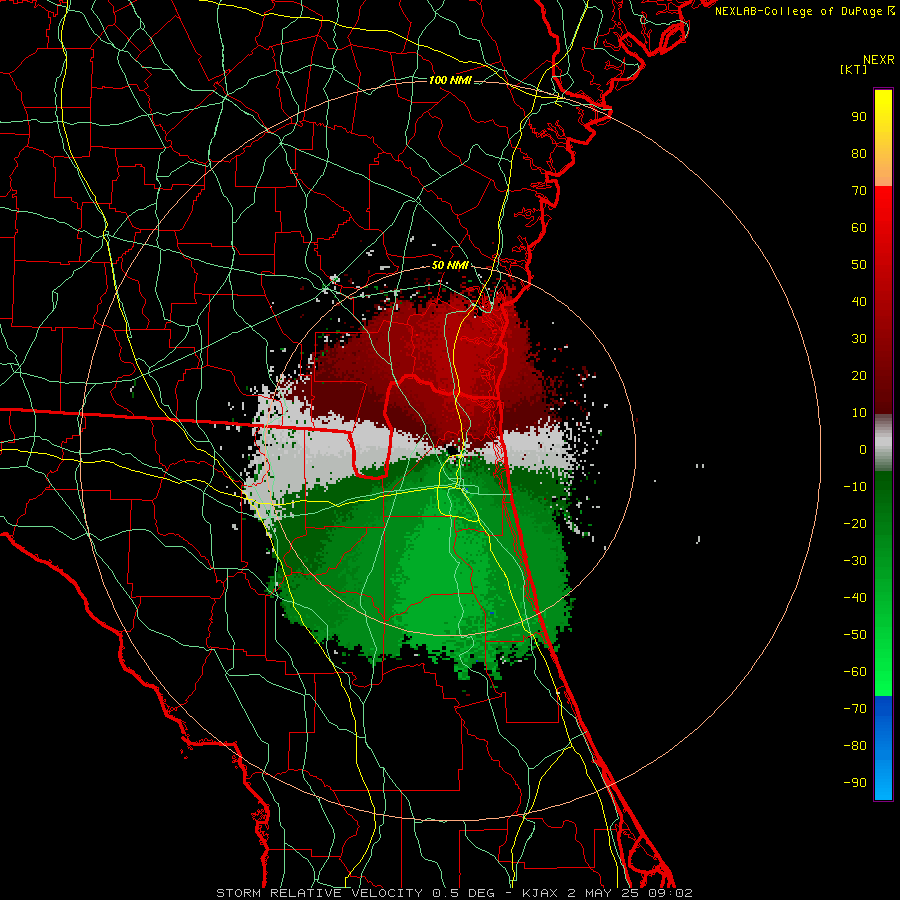
Task: Click the "-60" scale value
Action: coord(855,672)
